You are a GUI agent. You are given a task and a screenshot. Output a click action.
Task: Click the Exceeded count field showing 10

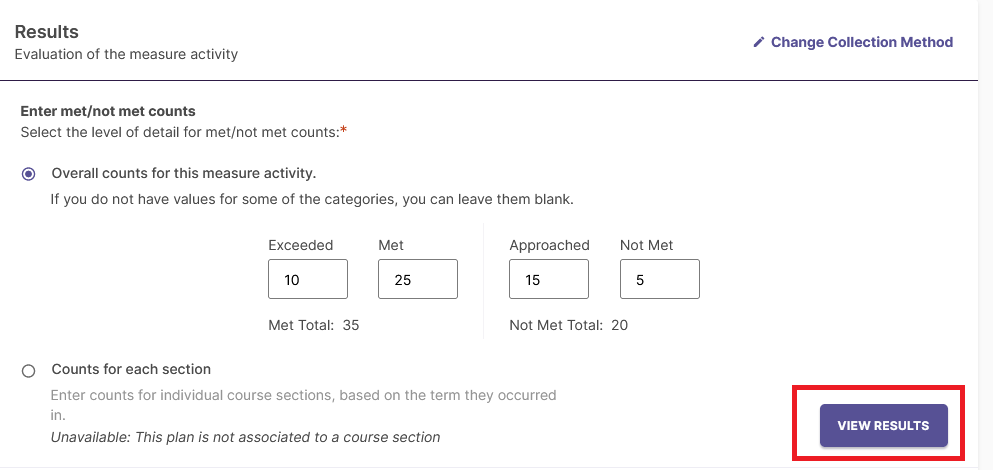tap(308, 279)
